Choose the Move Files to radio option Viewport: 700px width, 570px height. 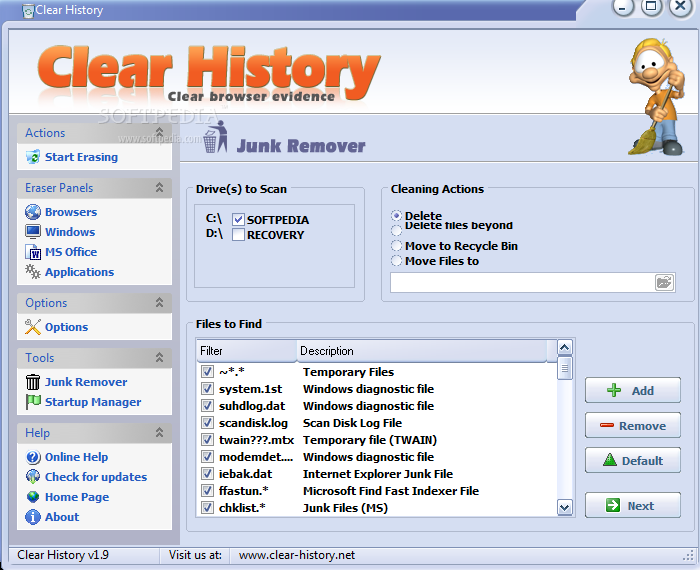(x=396, y=261)
